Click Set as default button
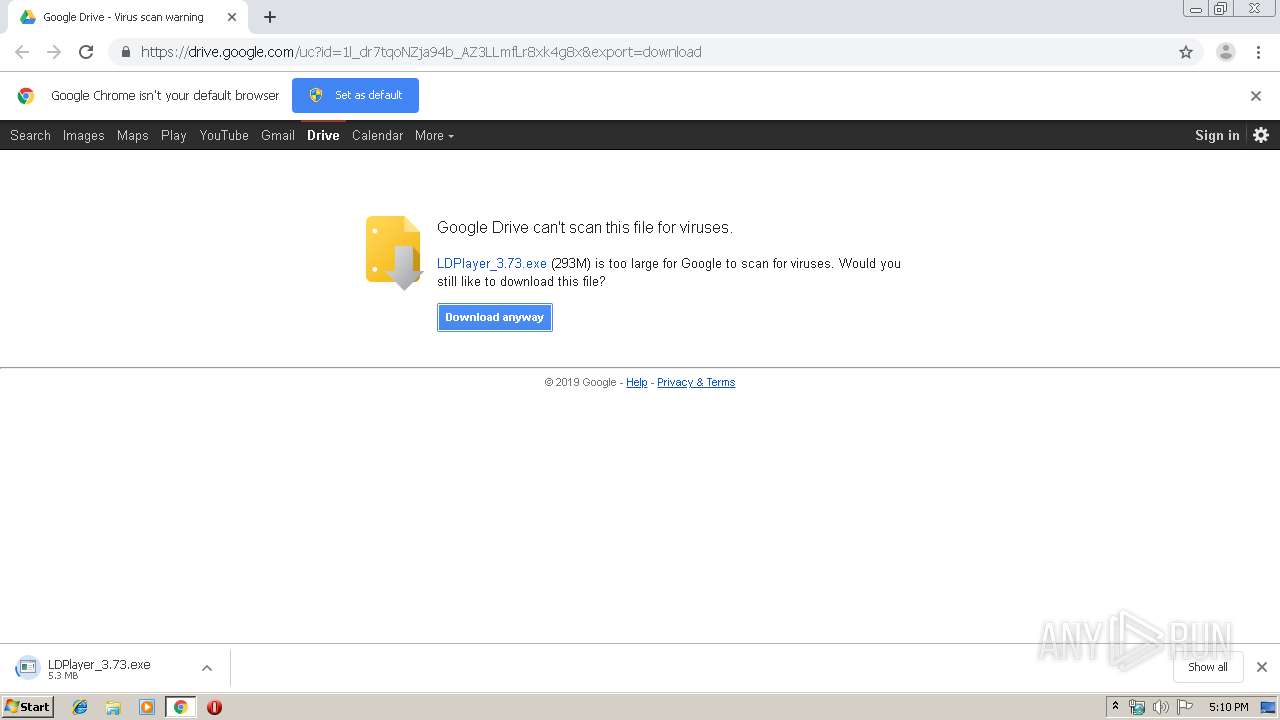Viewport: 1280px width, 720px height. pyautogui.click(x=355, y=95)
